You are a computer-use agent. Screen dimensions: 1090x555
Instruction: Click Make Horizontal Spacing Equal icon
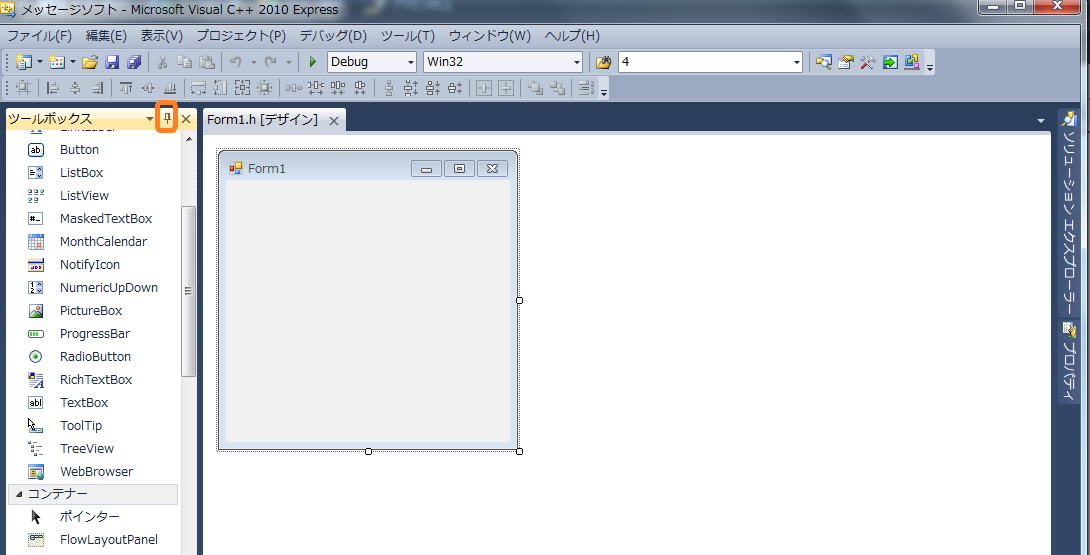(294, 88)
